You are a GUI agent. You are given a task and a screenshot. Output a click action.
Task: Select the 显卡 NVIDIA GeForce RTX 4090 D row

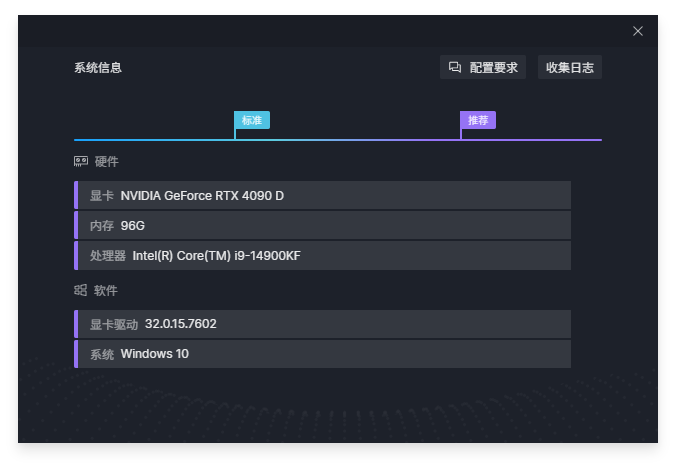pyautogui.click(x=322, y=195)
